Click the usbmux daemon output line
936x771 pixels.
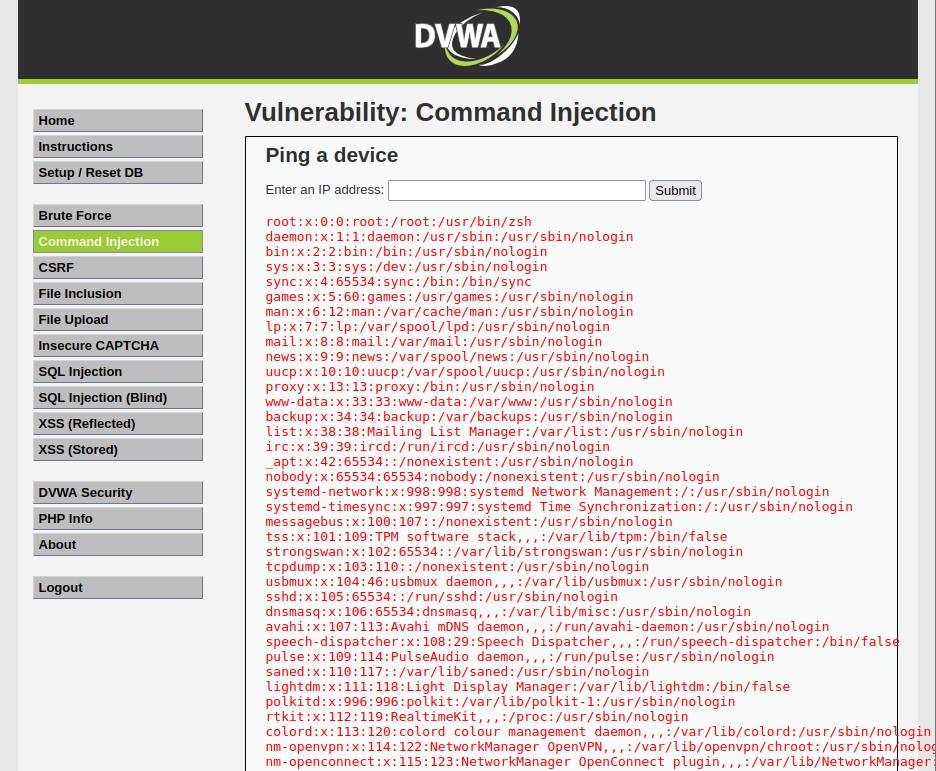524,582
